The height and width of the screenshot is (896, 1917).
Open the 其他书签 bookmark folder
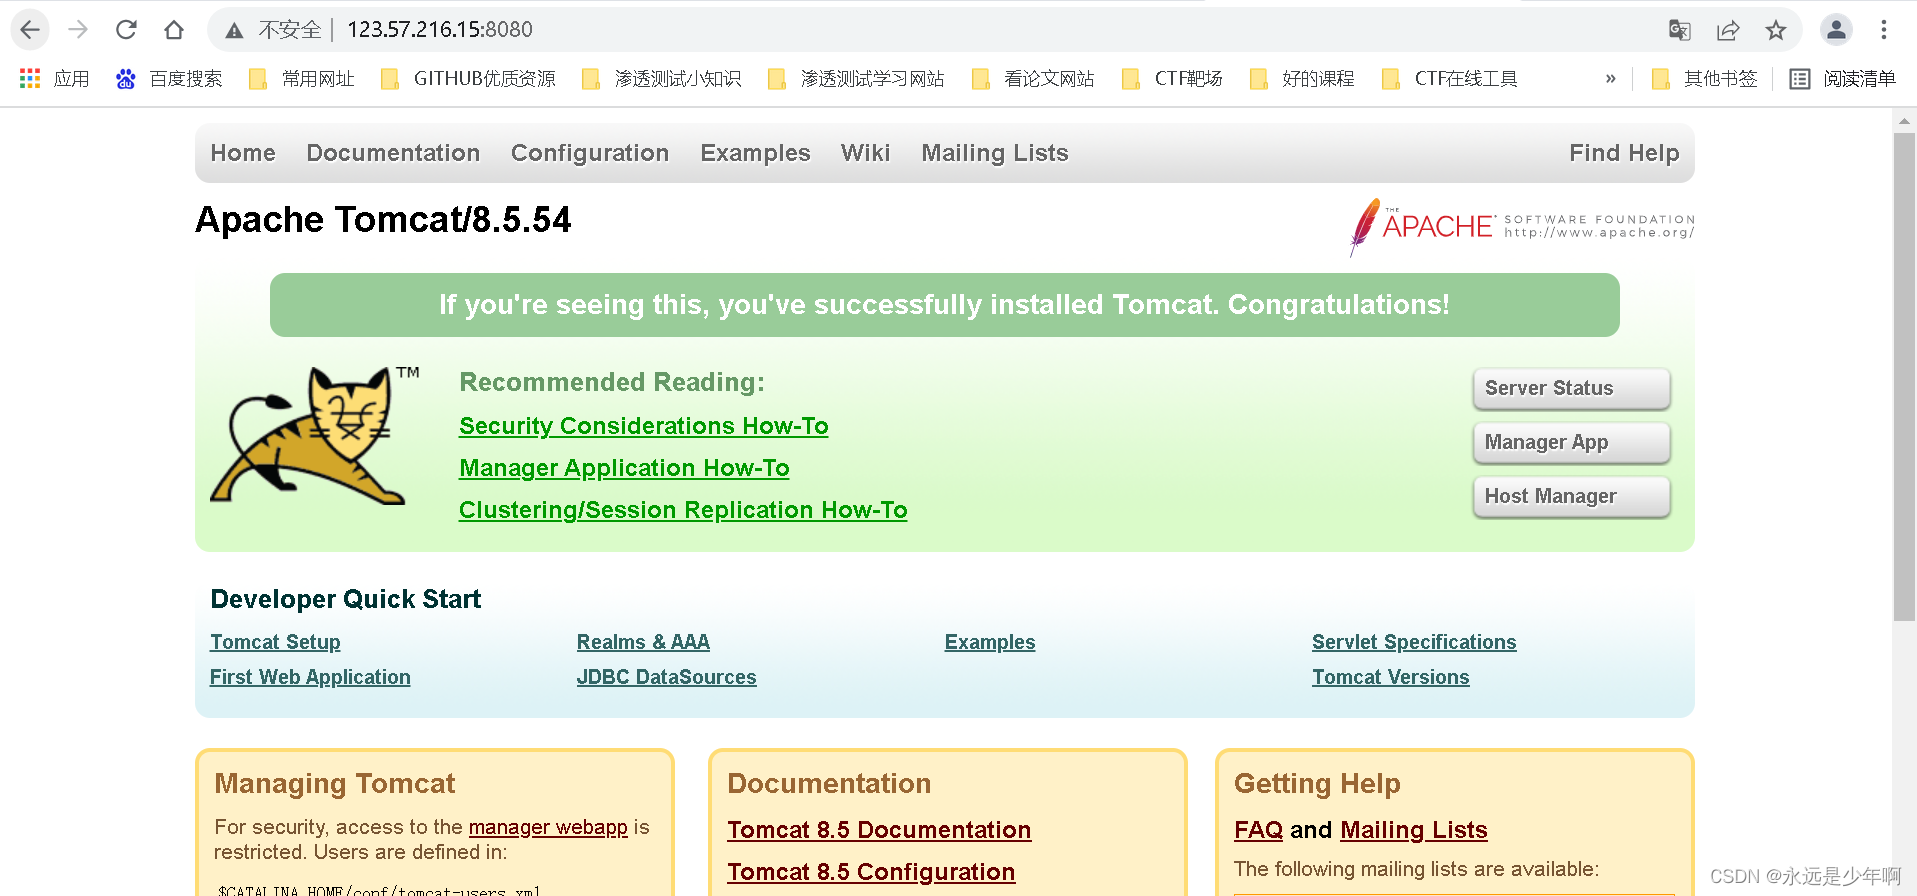1704,79
